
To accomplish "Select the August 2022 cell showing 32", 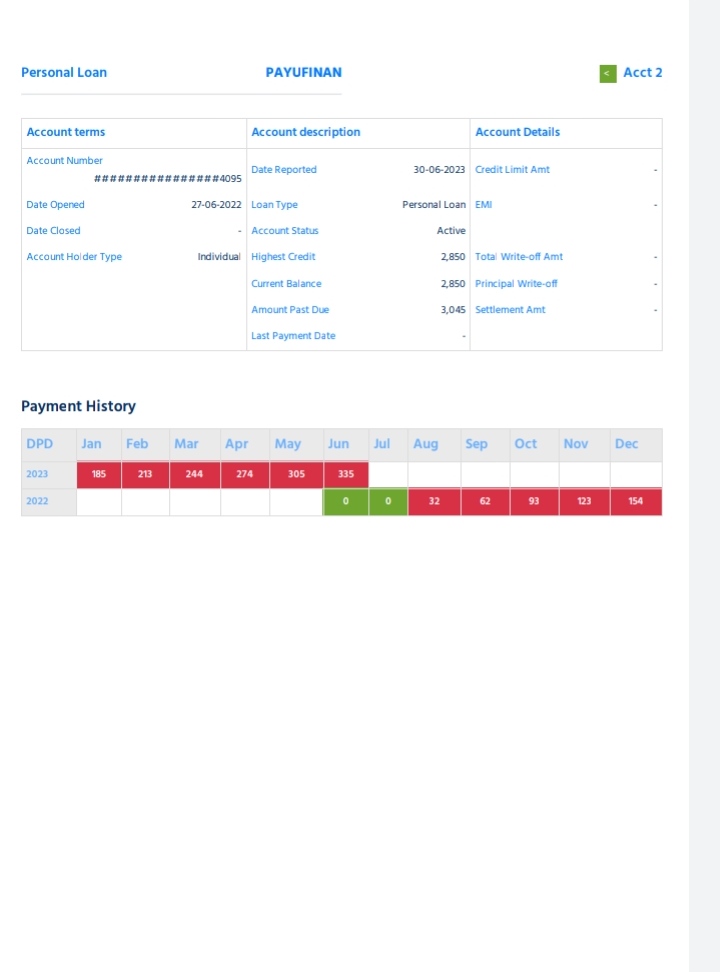I will (434, 502).
